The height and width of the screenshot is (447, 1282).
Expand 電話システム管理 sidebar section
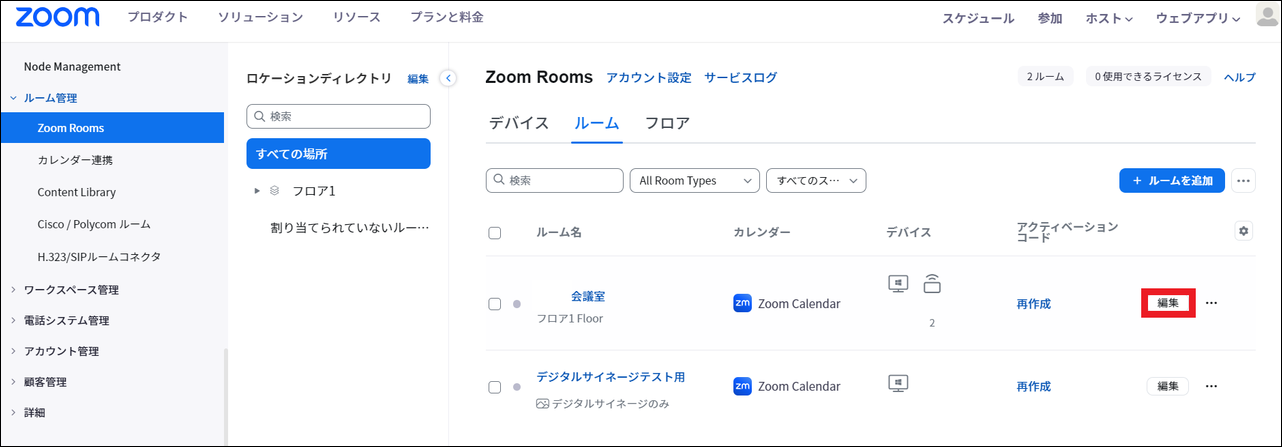pyautogui.click(x=13, y=321)
